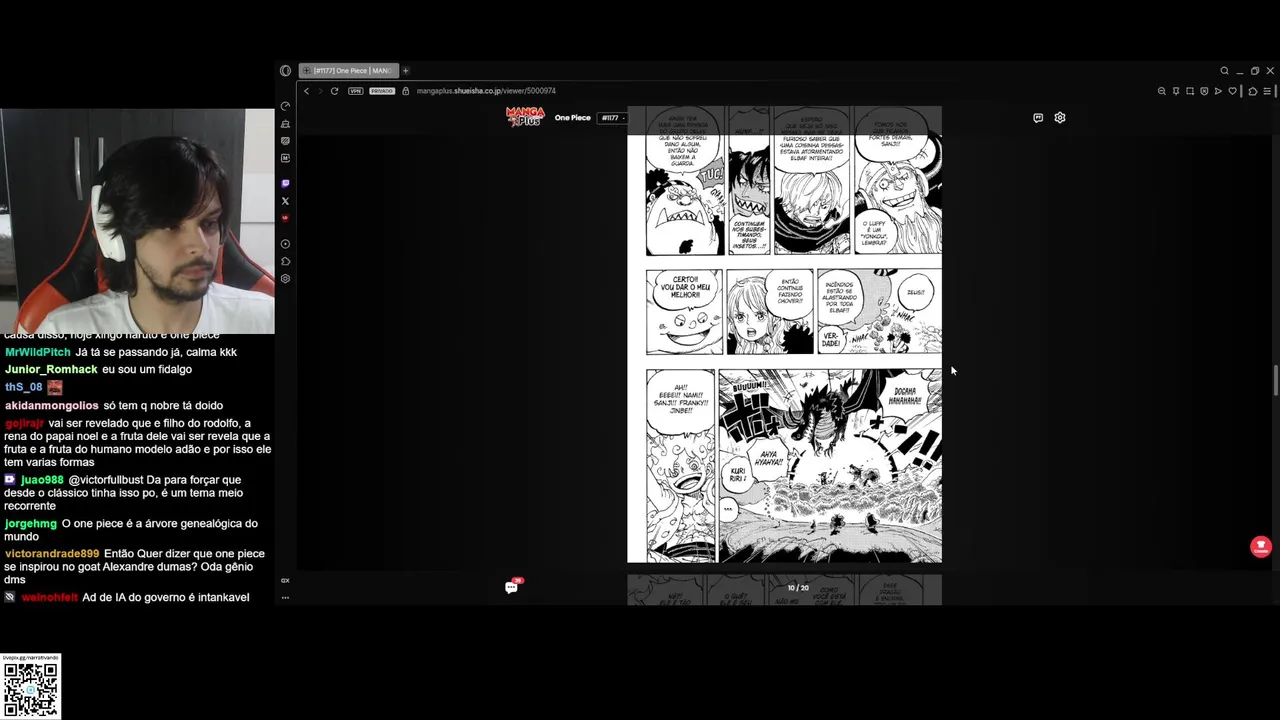Click the page scrollbar thumb on right
Screen dimensions: 1280x720
pyautogui.click(x=1275, y=381)
